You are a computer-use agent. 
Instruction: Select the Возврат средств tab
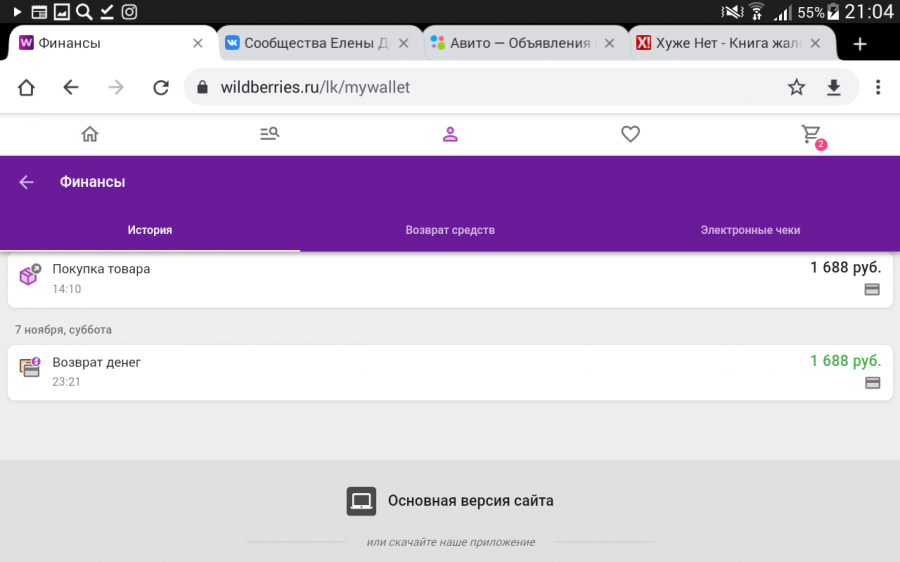450,230
